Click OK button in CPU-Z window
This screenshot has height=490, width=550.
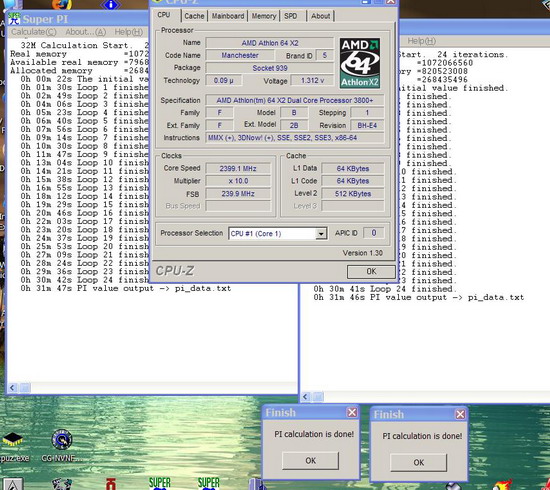371,271
